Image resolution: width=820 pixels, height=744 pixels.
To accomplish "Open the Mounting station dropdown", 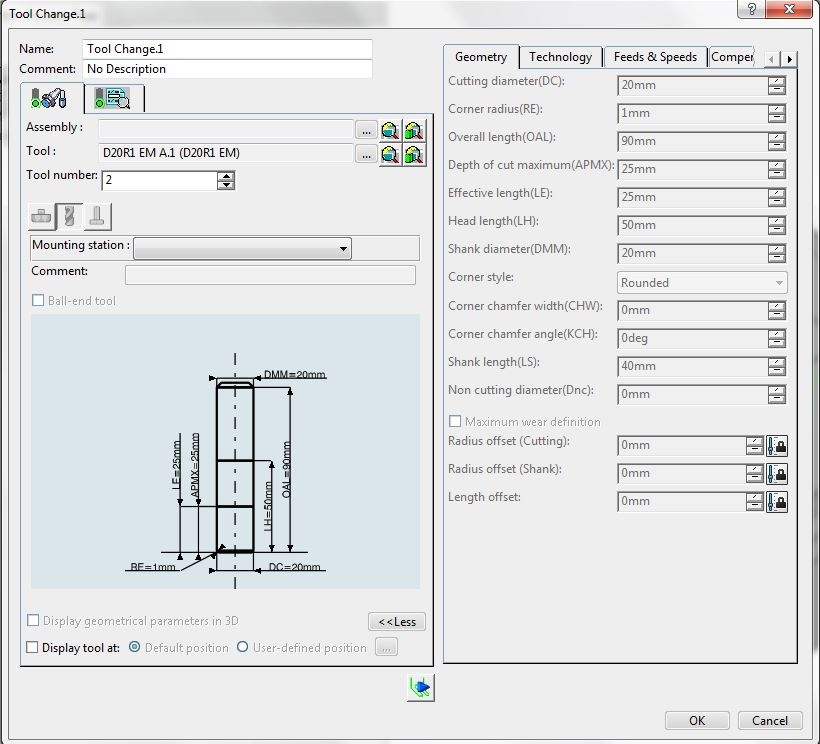I will [x=343, y=248].
